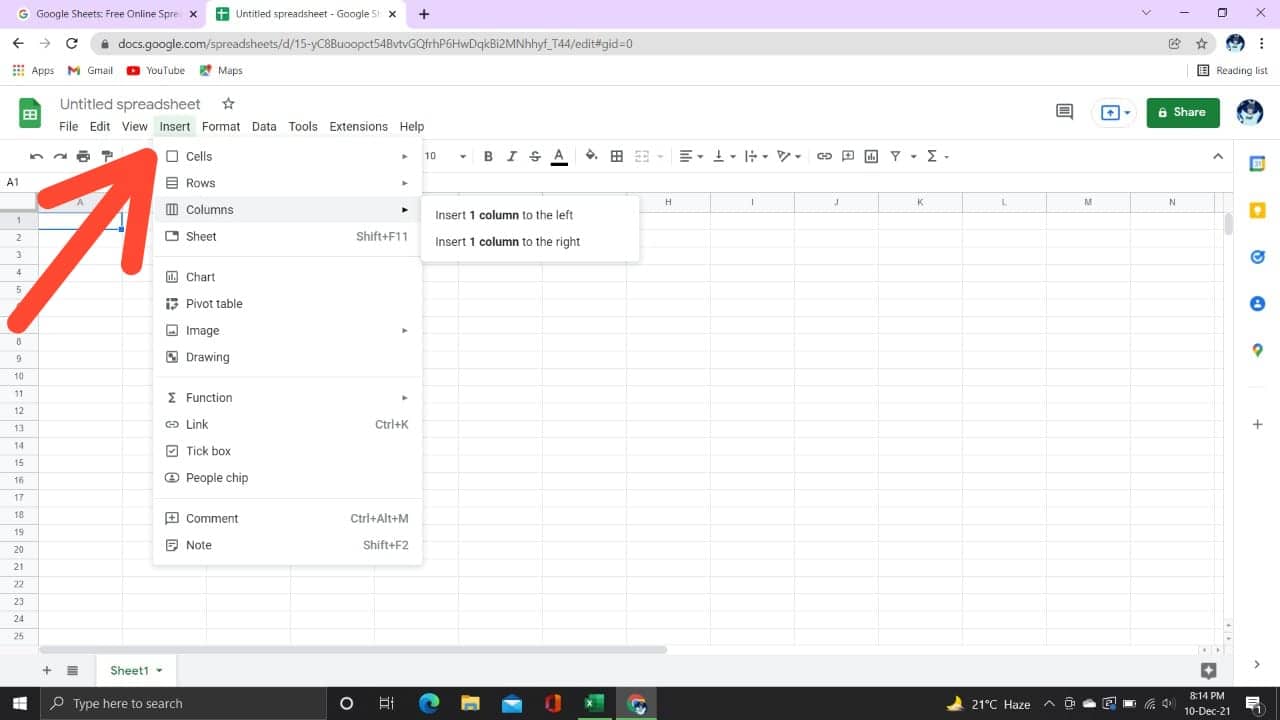1280x720 pixels.
Task: Open the vertical align dropdown
Action: pos(725,156)
